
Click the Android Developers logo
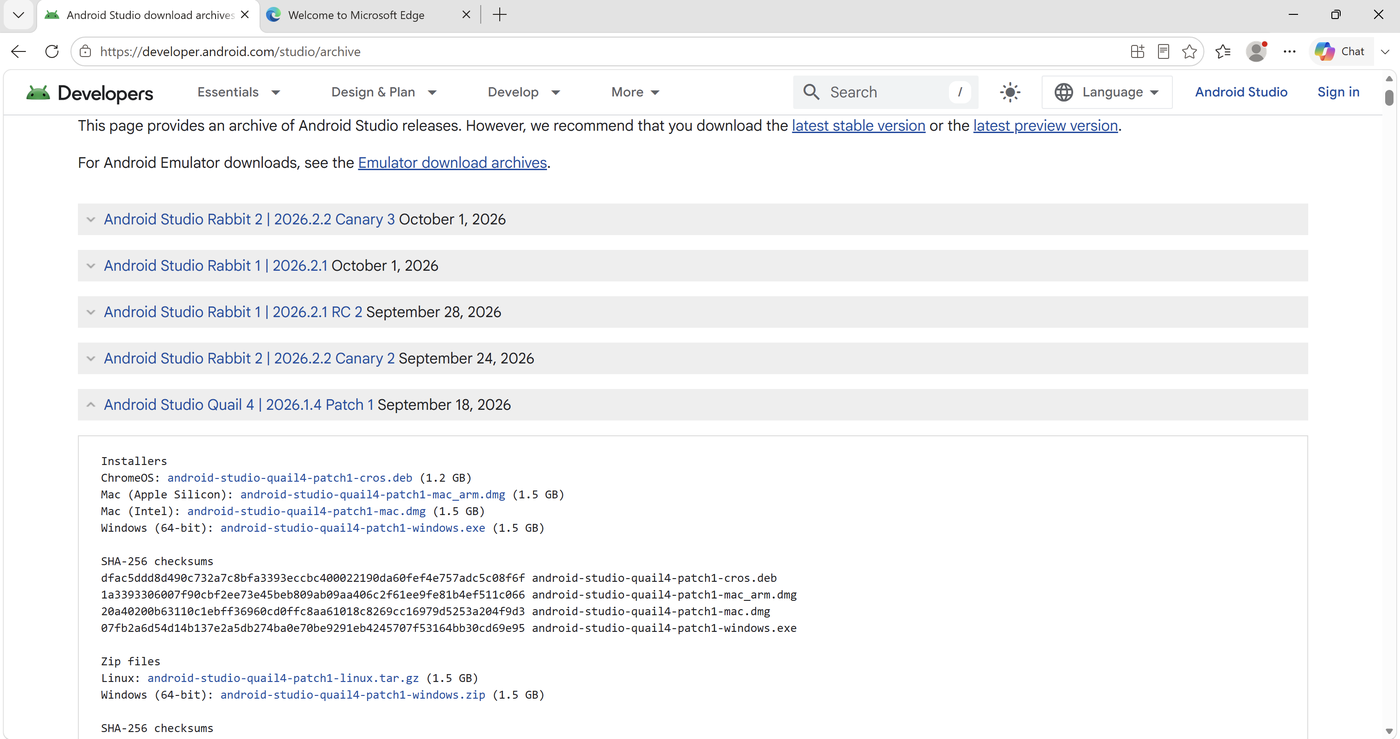click(90, 93)
